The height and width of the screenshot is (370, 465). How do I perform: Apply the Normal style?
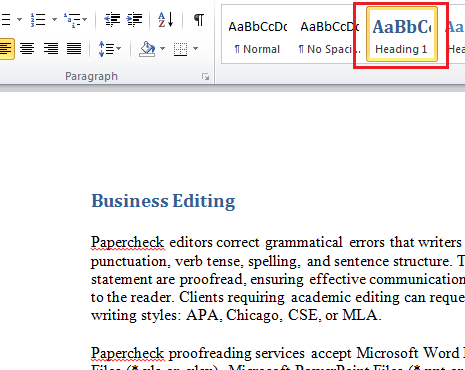point(257,37)
